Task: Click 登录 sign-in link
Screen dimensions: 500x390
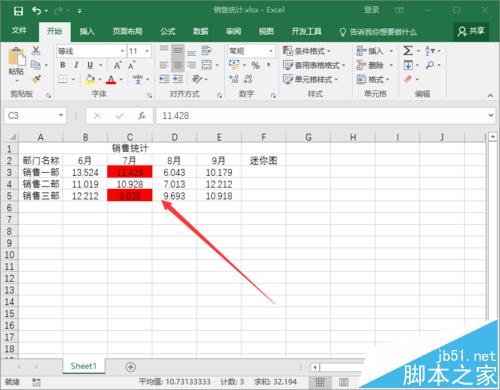Action: (372, 10)
